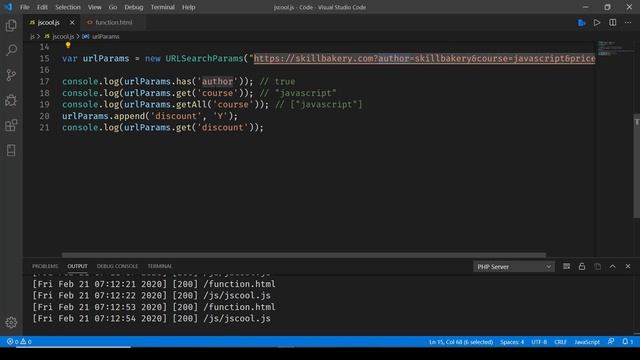
Task: Click the VS Code logo icon
Action: (8, 7)
